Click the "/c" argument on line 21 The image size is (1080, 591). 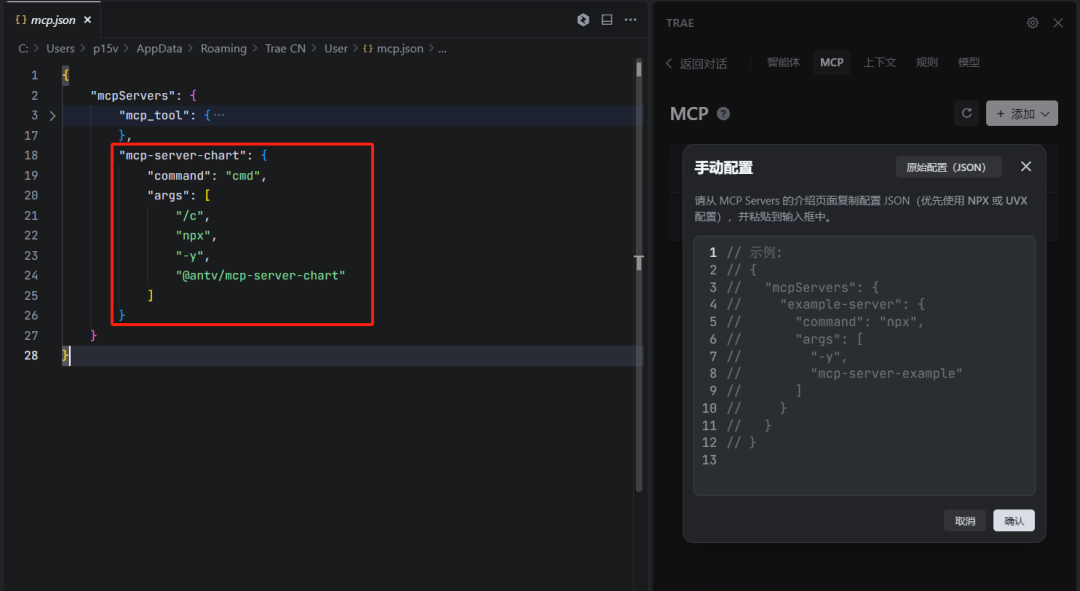(189, 216)
